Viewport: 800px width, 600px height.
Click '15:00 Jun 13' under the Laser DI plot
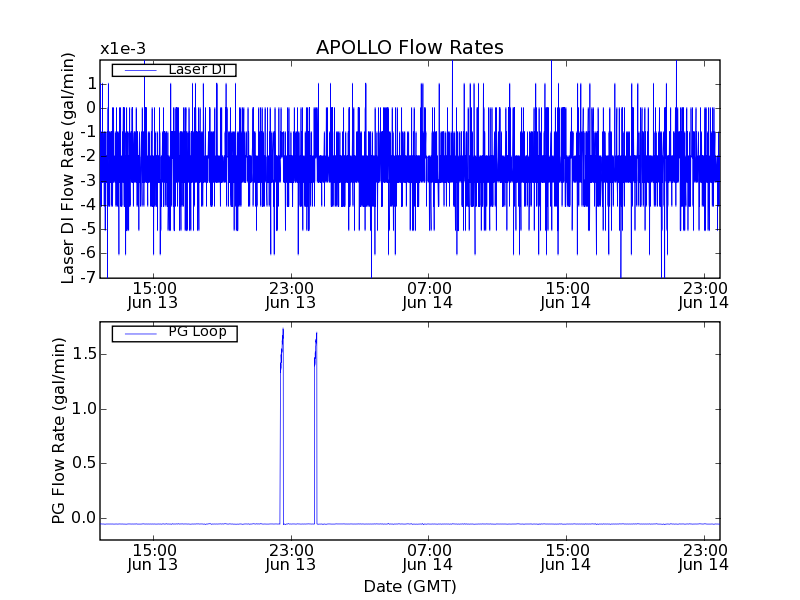pyautogui.click(x=153, y=295)
